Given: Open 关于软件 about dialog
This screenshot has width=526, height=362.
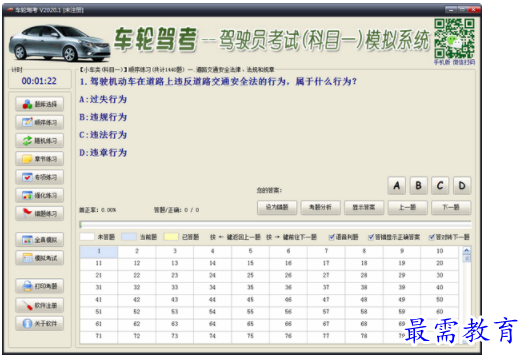Looking at the screenshot, I should coord(40,324).
